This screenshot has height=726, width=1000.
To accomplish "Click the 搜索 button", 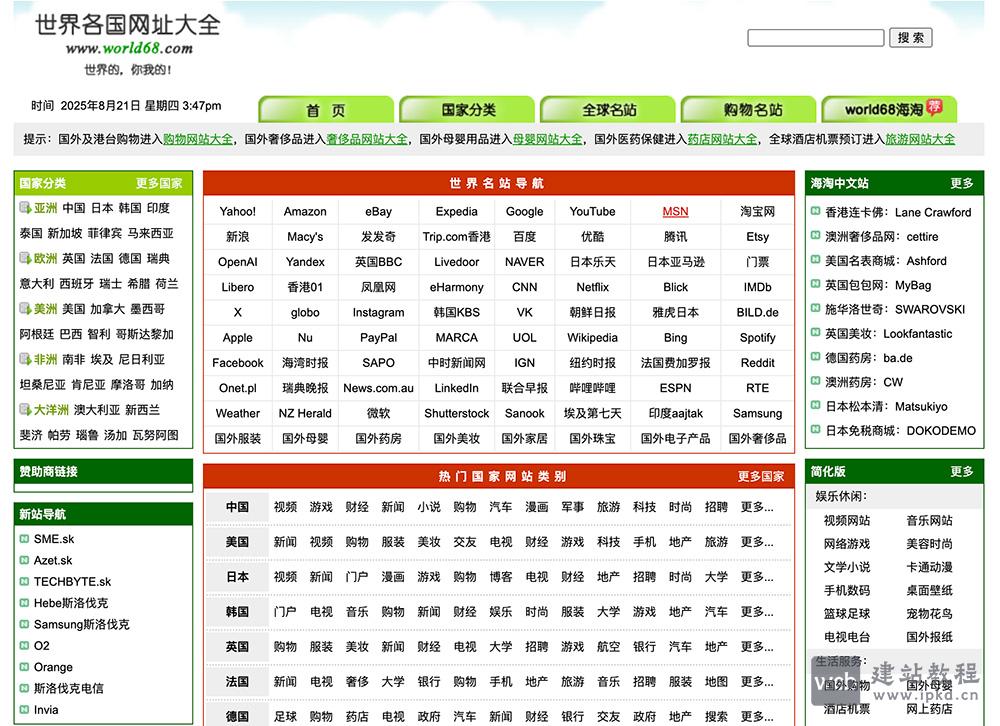I will 911,38.
